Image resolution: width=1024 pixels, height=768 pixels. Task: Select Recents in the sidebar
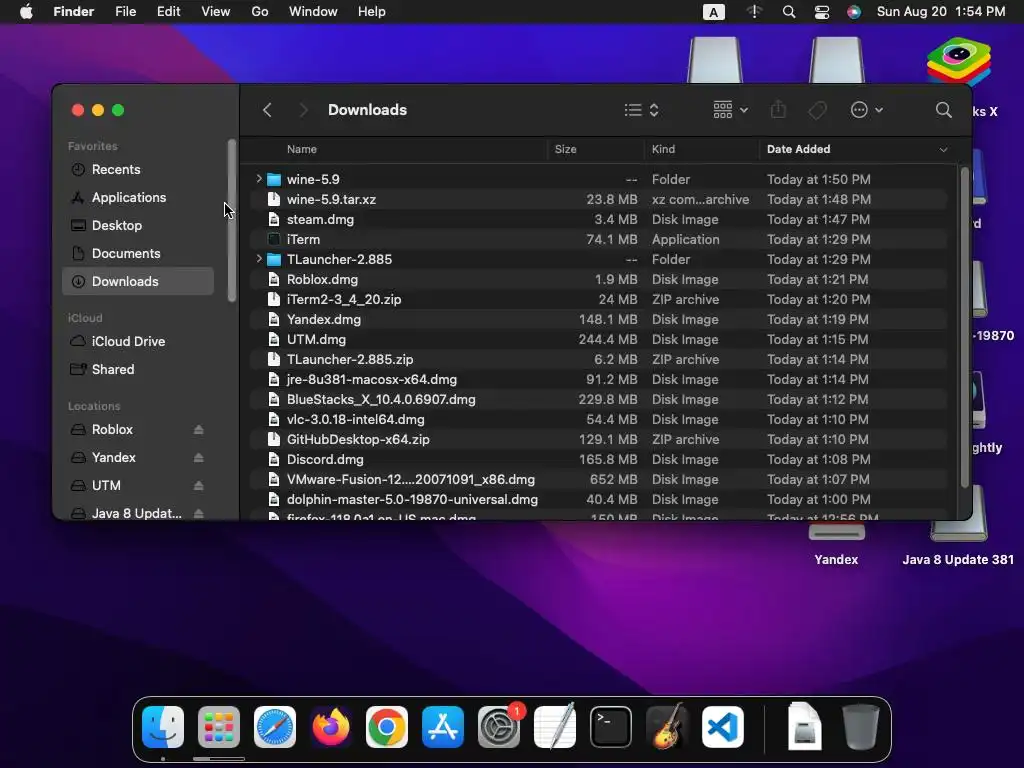pyautogui.click(x=138, y=169)
